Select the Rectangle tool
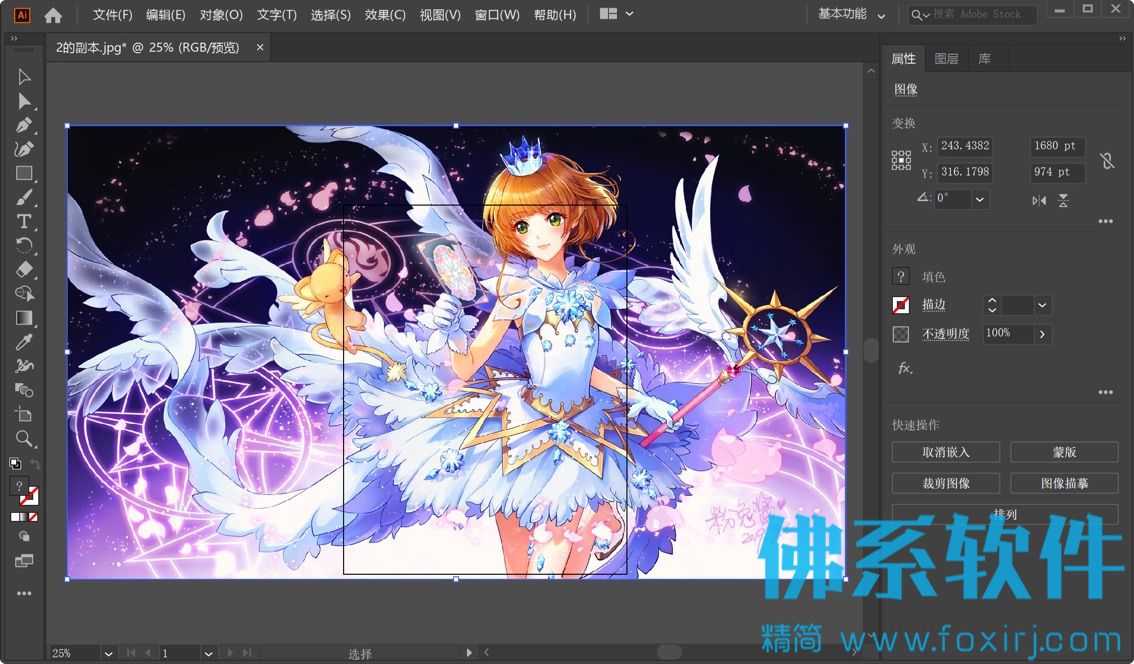Screen dimensions: 1134x664 24,174
